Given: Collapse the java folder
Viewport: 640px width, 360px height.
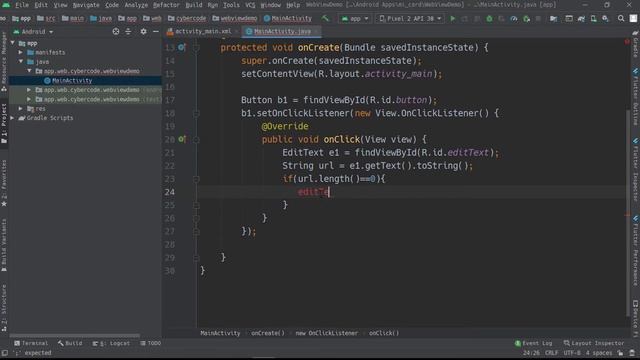Looking at the screenshot, I should click(x=20, y=62).
